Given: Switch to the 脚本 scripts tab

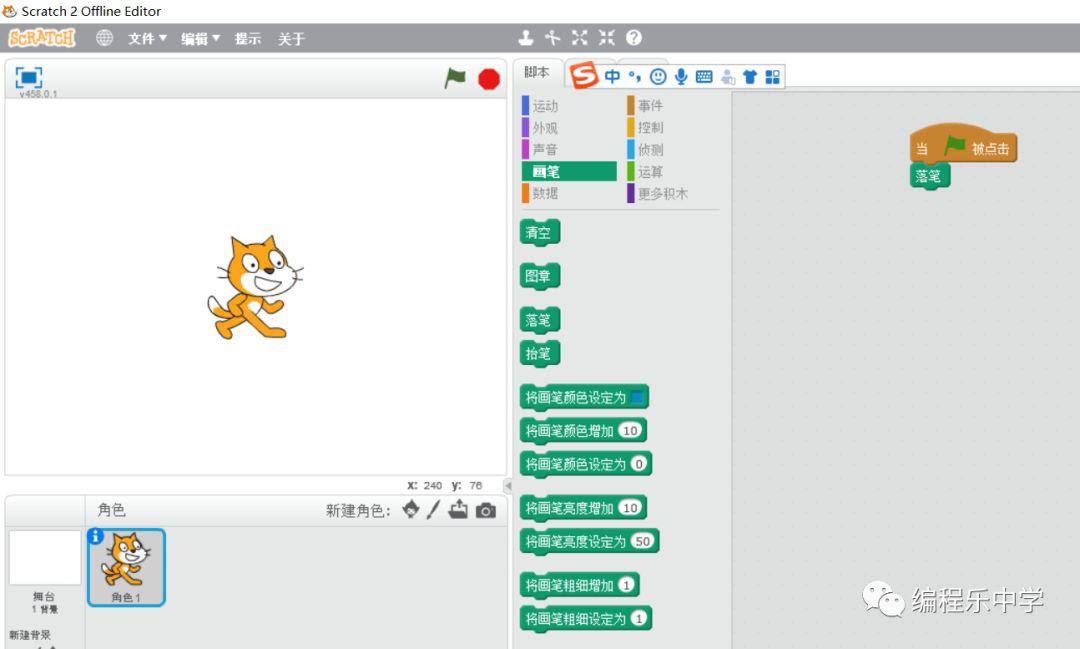Looking at the screenshot, I should (537, 72).
